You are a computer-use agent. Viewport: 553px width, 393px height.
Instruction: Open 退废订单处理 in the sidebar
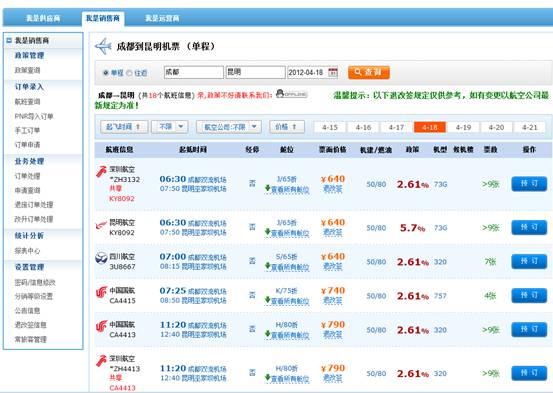[x=34, y=205]
